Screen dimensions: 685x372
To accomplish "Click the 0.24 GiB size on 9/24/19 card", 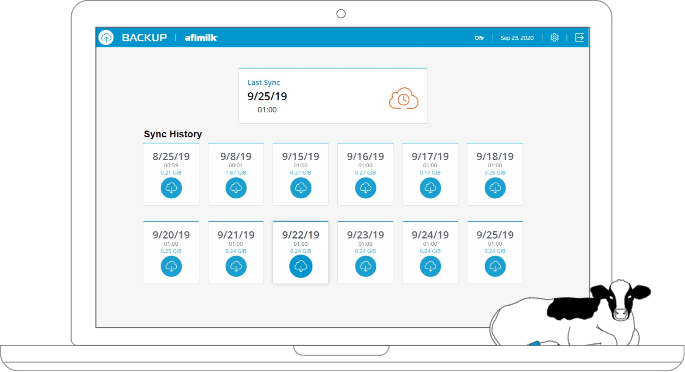I will [430, 251].
